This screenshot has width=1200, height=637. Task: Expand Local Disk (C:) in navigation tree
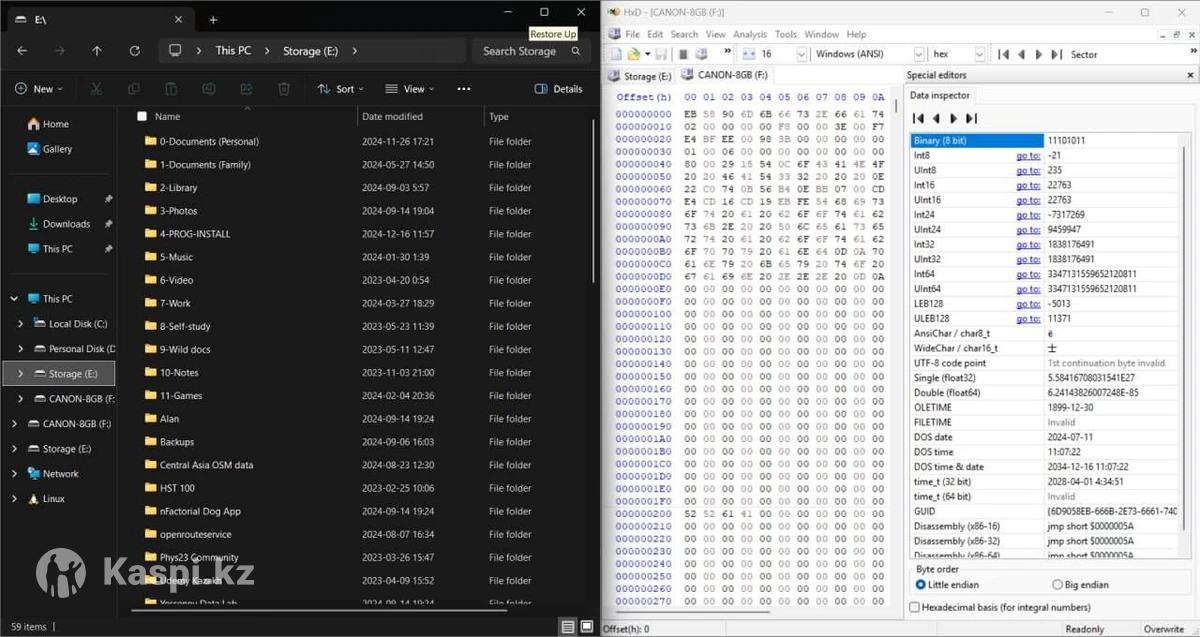point(21,324)
